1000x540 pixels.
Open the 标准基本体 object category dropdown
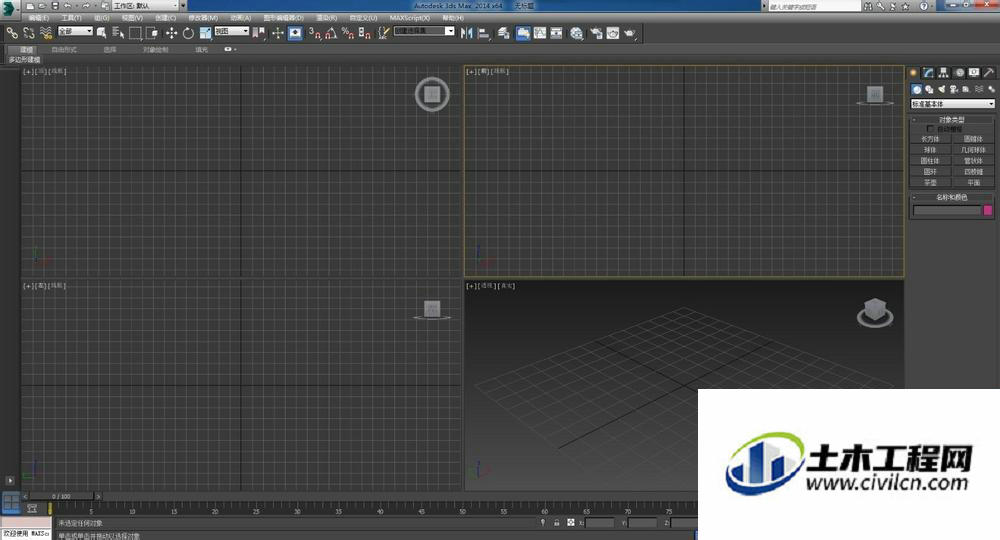[952, 104]
